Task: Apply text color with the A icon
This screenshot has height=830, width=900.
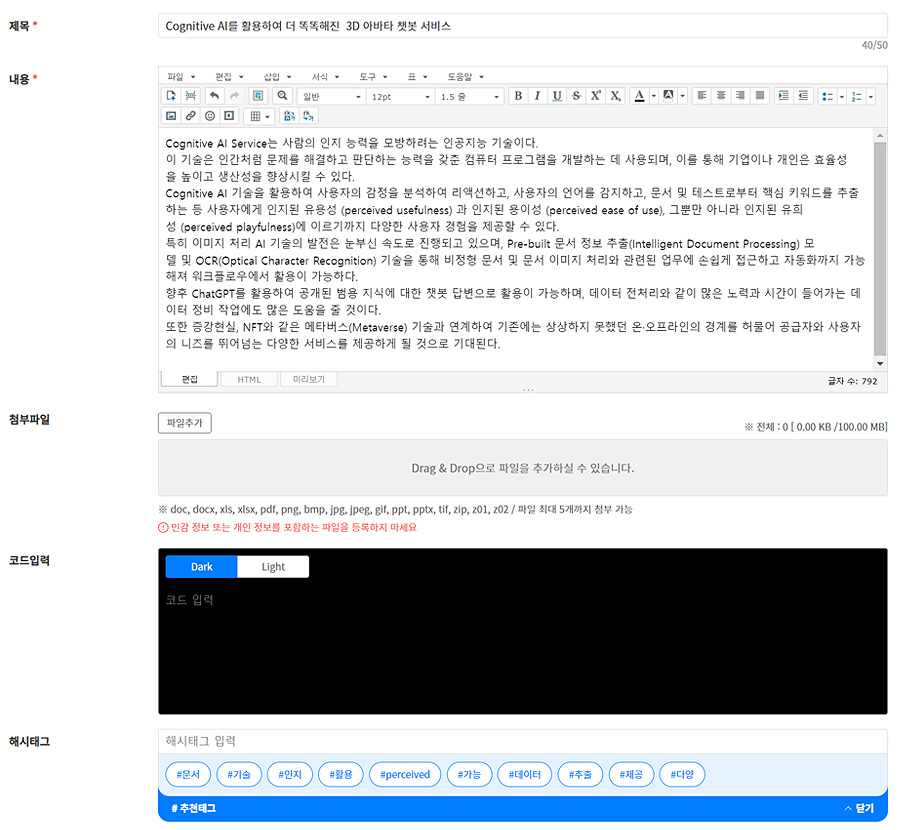Action: (639, 96)
